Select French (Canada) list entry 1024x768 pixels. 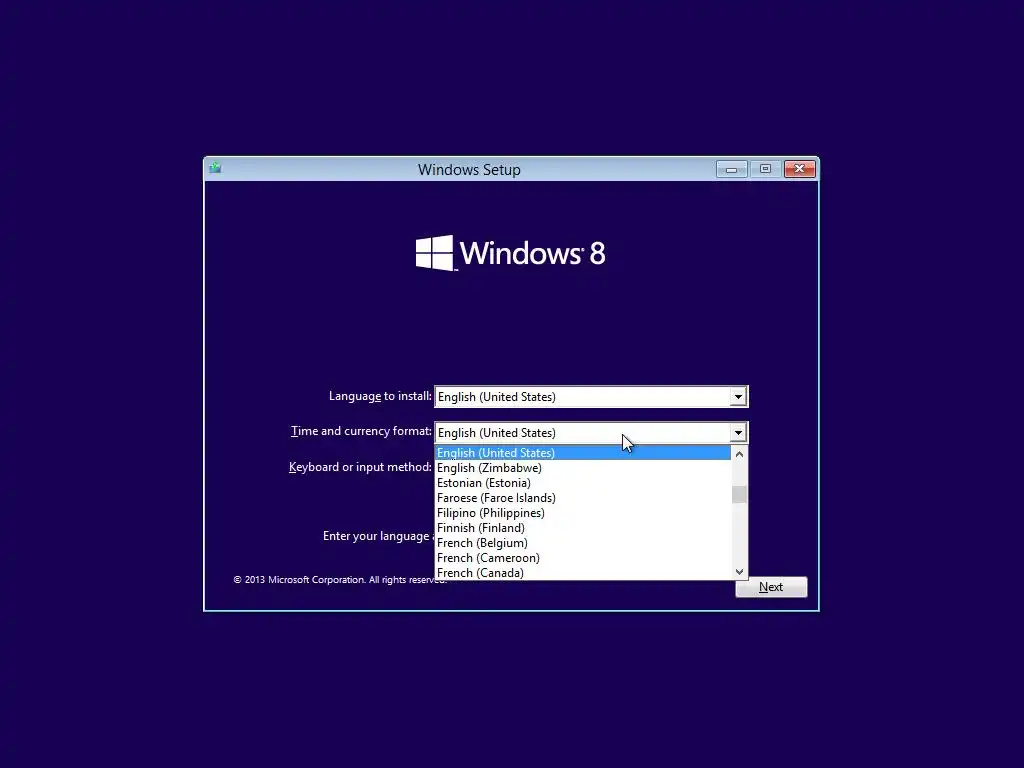tap(583, 572)
